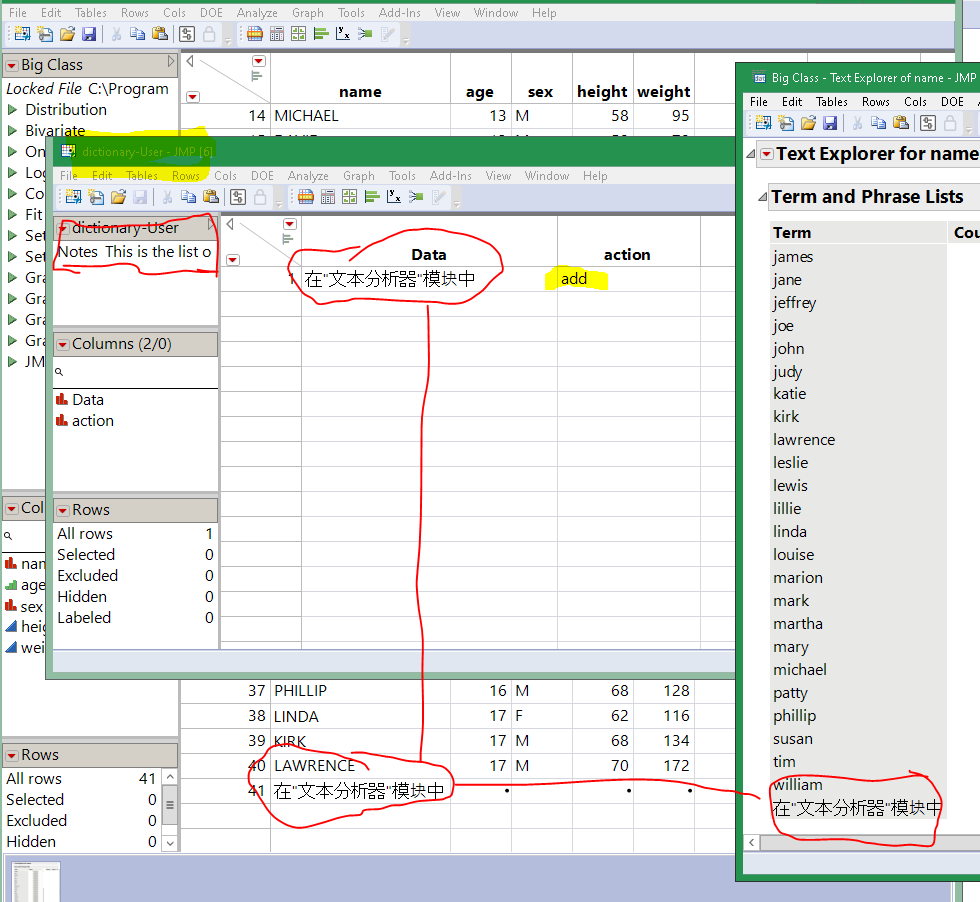The height and width of the screenshot is (902, 980).
Task: Click the Rows panel vertical scrollbar
Action: tap(169, 805)
